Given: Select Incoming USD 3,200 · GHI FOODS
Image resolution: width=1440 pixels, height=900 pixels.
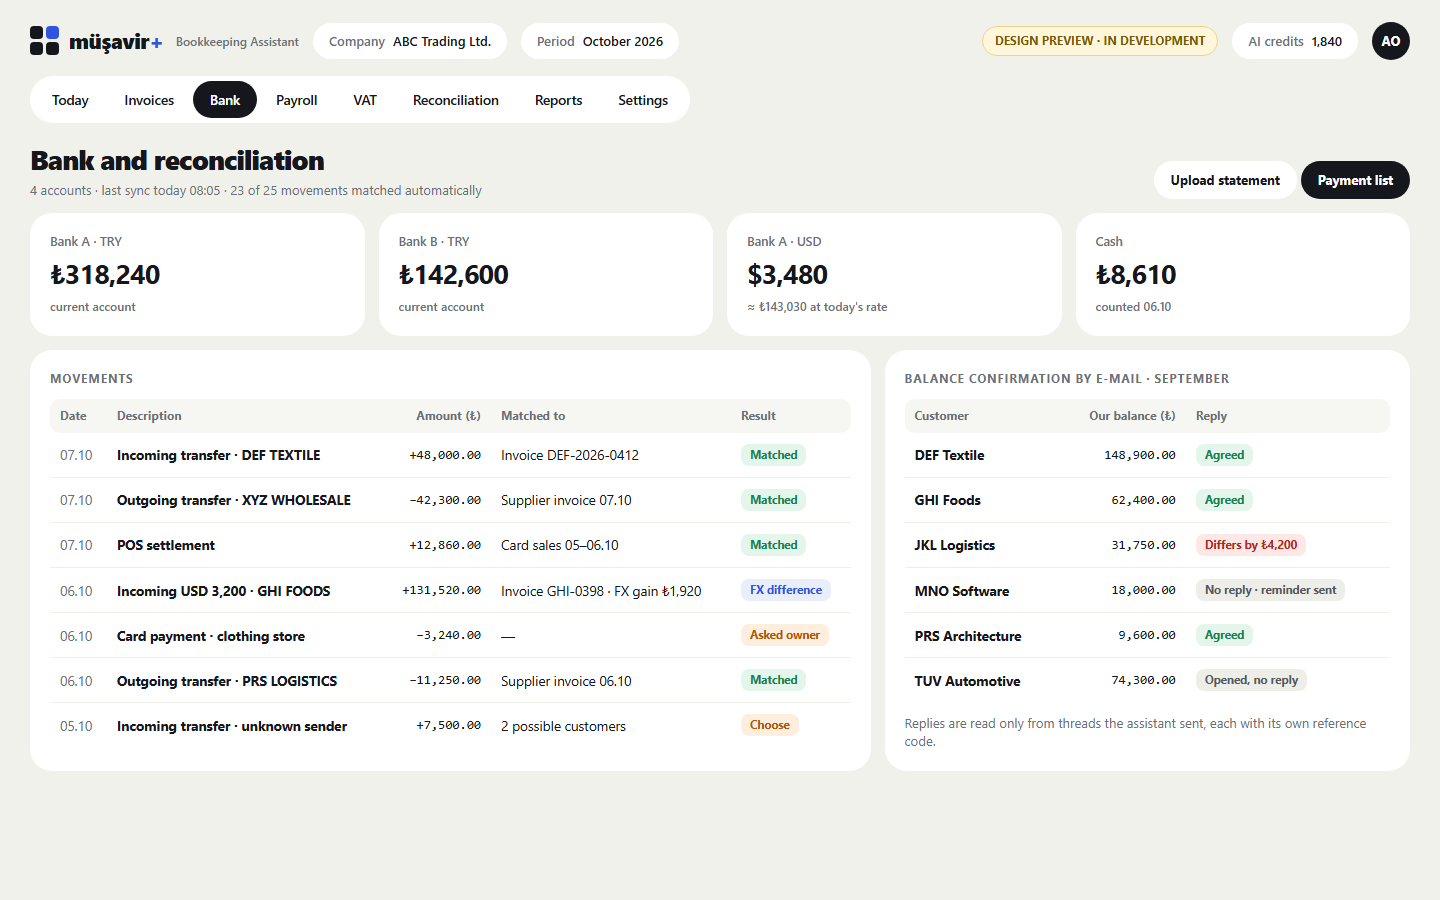Looking at the screenshot, I should coord(224,591).
